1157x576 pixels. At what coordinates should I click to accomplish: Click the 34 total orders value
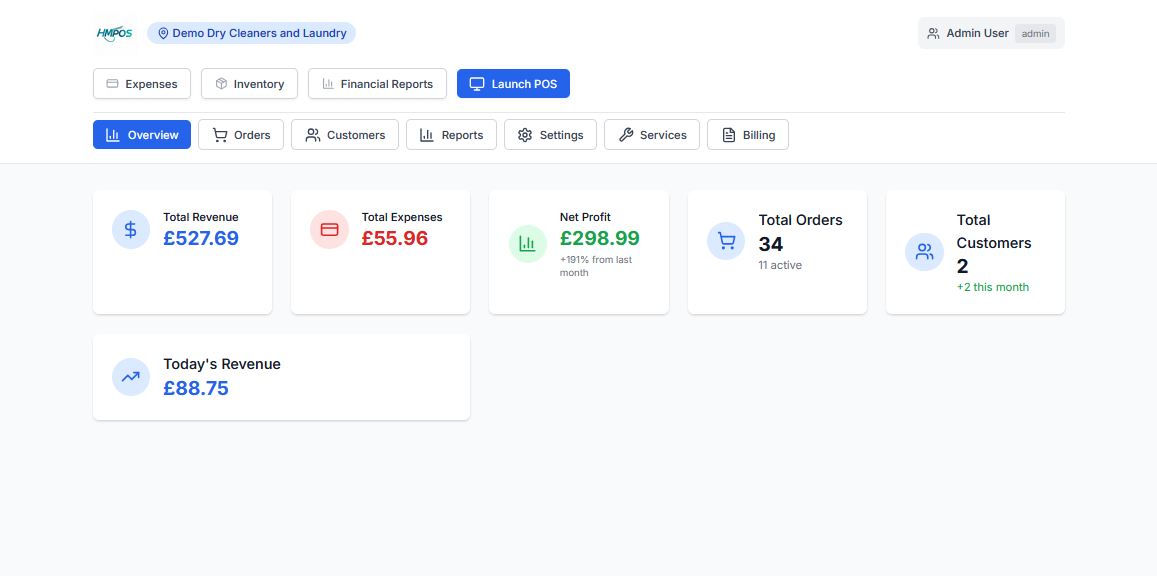coord(771,244)
